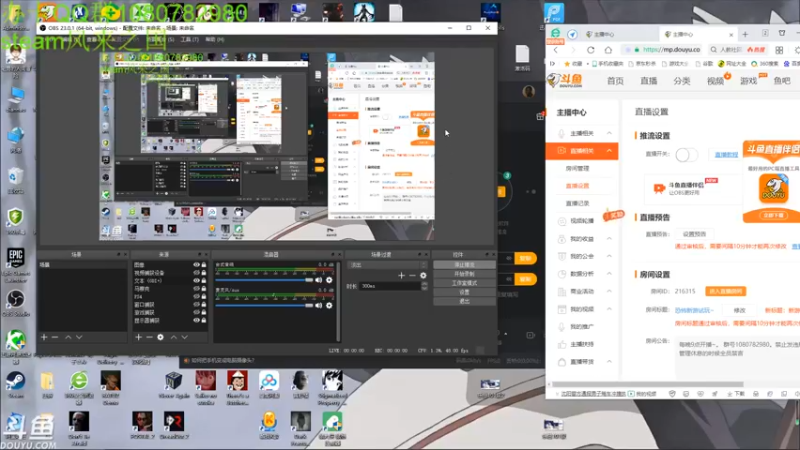The image size is (800, 450).
Task: Expand 我的收益 sidebar section
Action: tap(609, 239)
